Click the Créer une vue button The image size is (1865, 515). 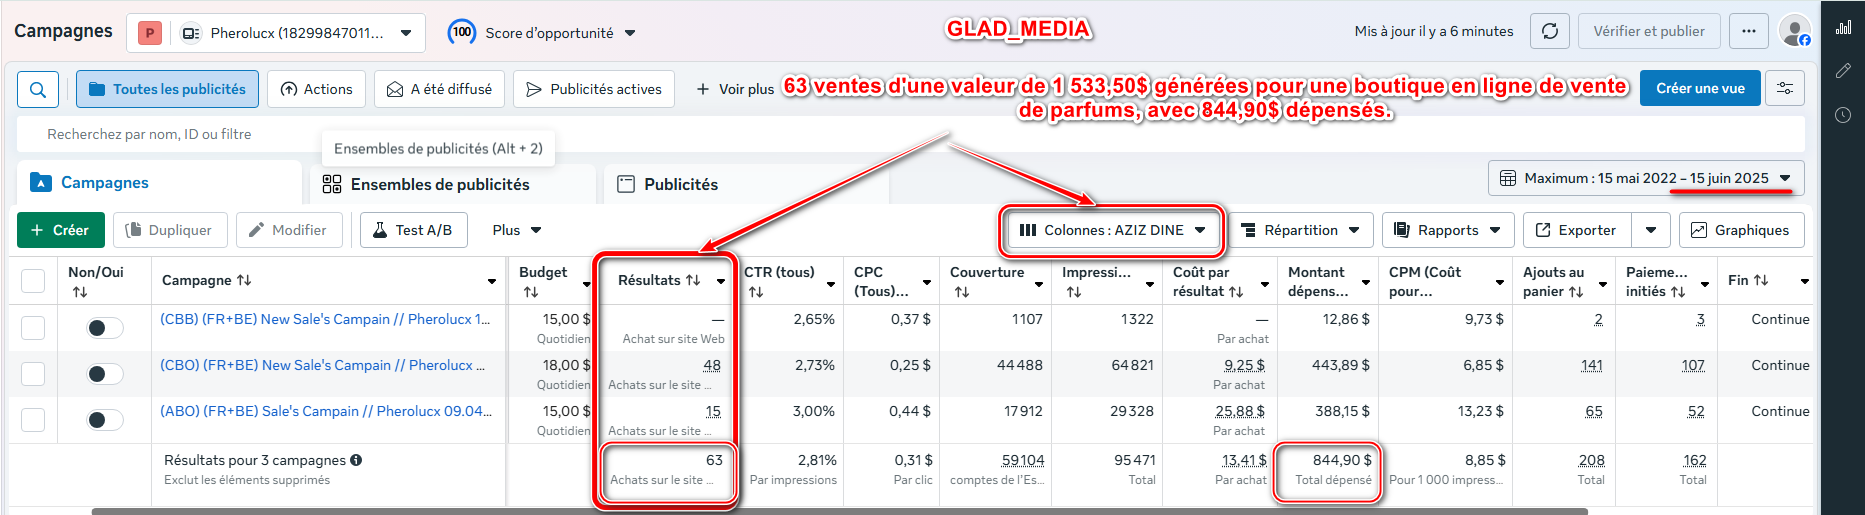(1700, 88)
